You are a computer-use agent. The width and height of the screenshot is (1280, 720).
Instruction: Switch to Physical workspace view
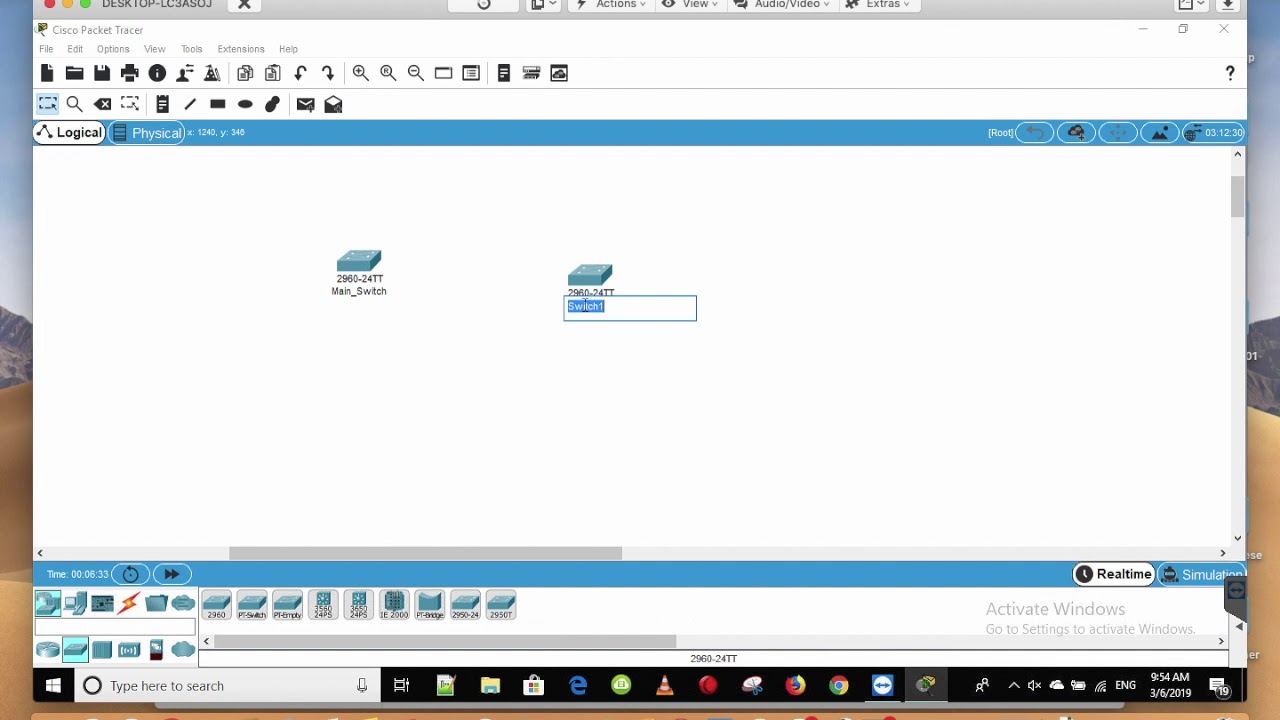(147, 133)
